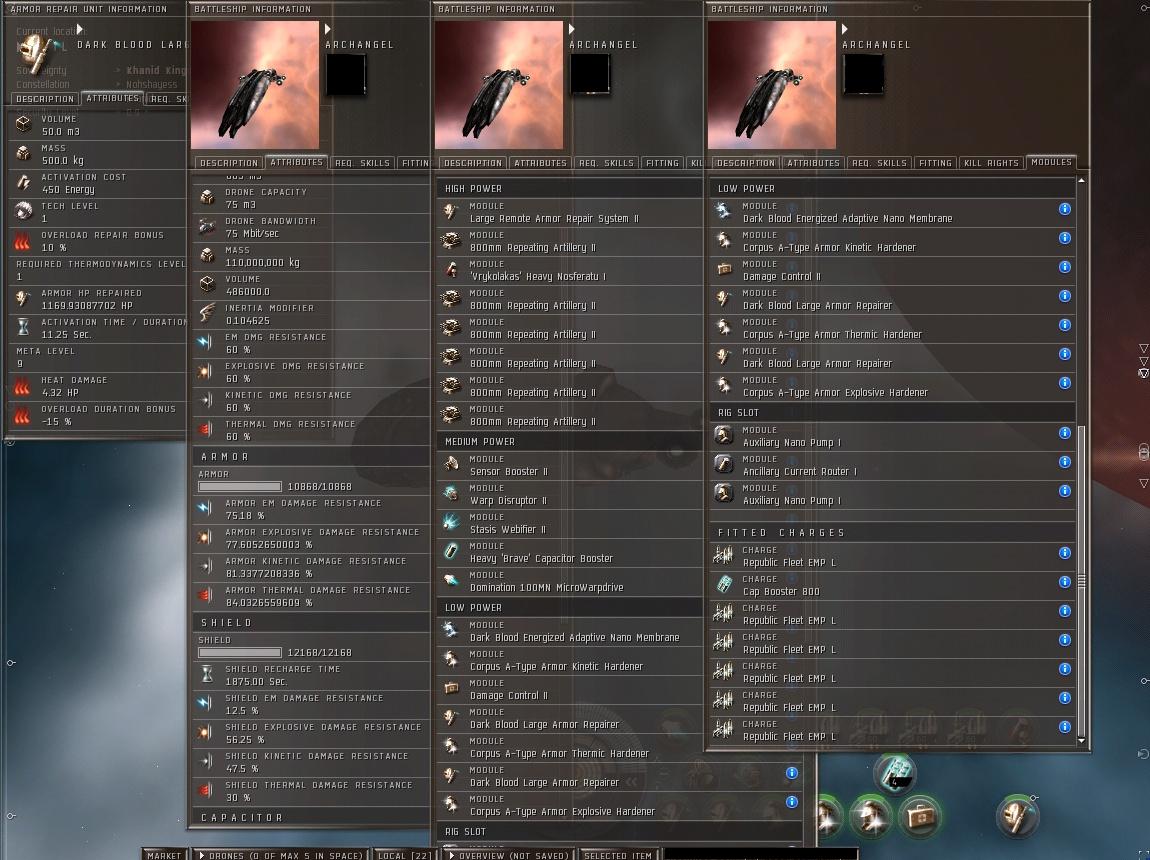Click the Heat Damage attribute icon
Screen dimensions: 1150x860
pyautogui.click(x=23, y=385)
